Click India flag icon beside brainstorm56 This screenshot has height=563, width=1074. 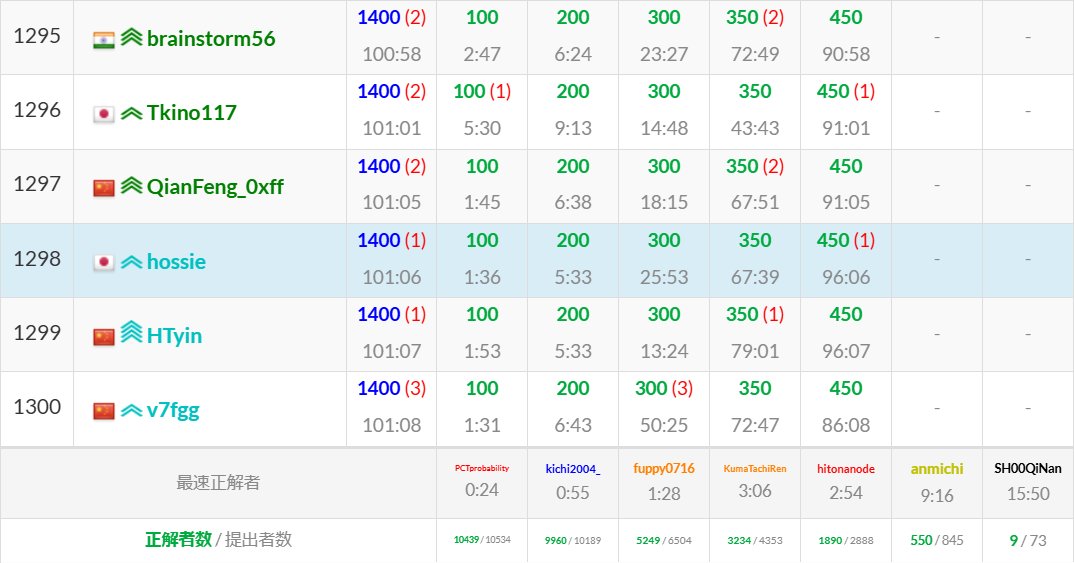pyautogui.click(x=103, y=40)
